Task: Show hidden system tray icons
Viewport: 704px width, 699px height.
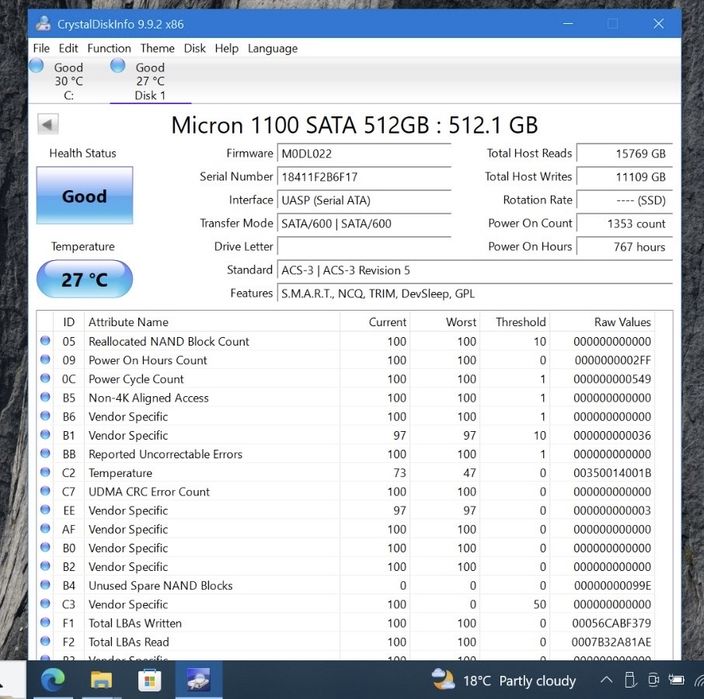Action: point(606,680)
